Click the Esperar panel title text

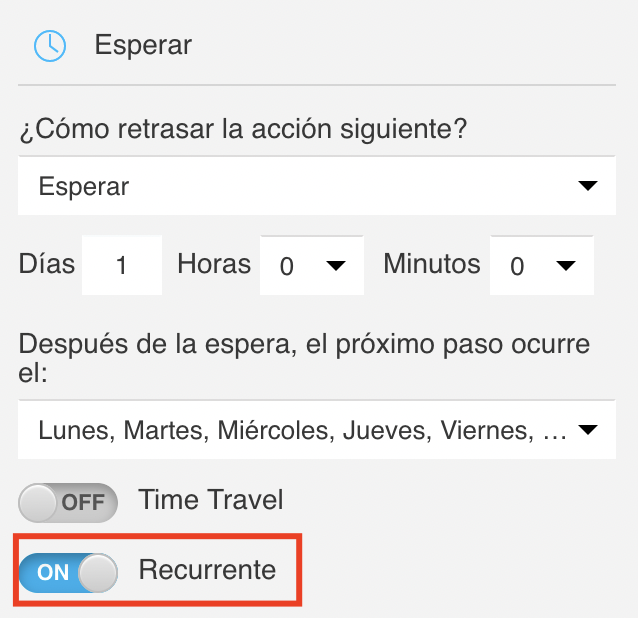[x=143, y=45]
